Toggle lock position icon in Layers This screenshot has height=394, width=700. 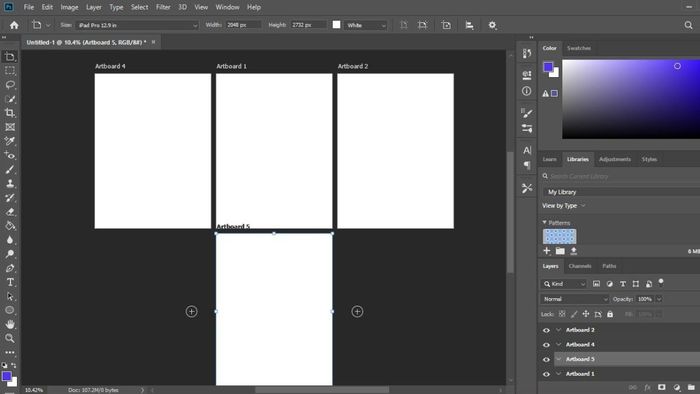[586, 314]
